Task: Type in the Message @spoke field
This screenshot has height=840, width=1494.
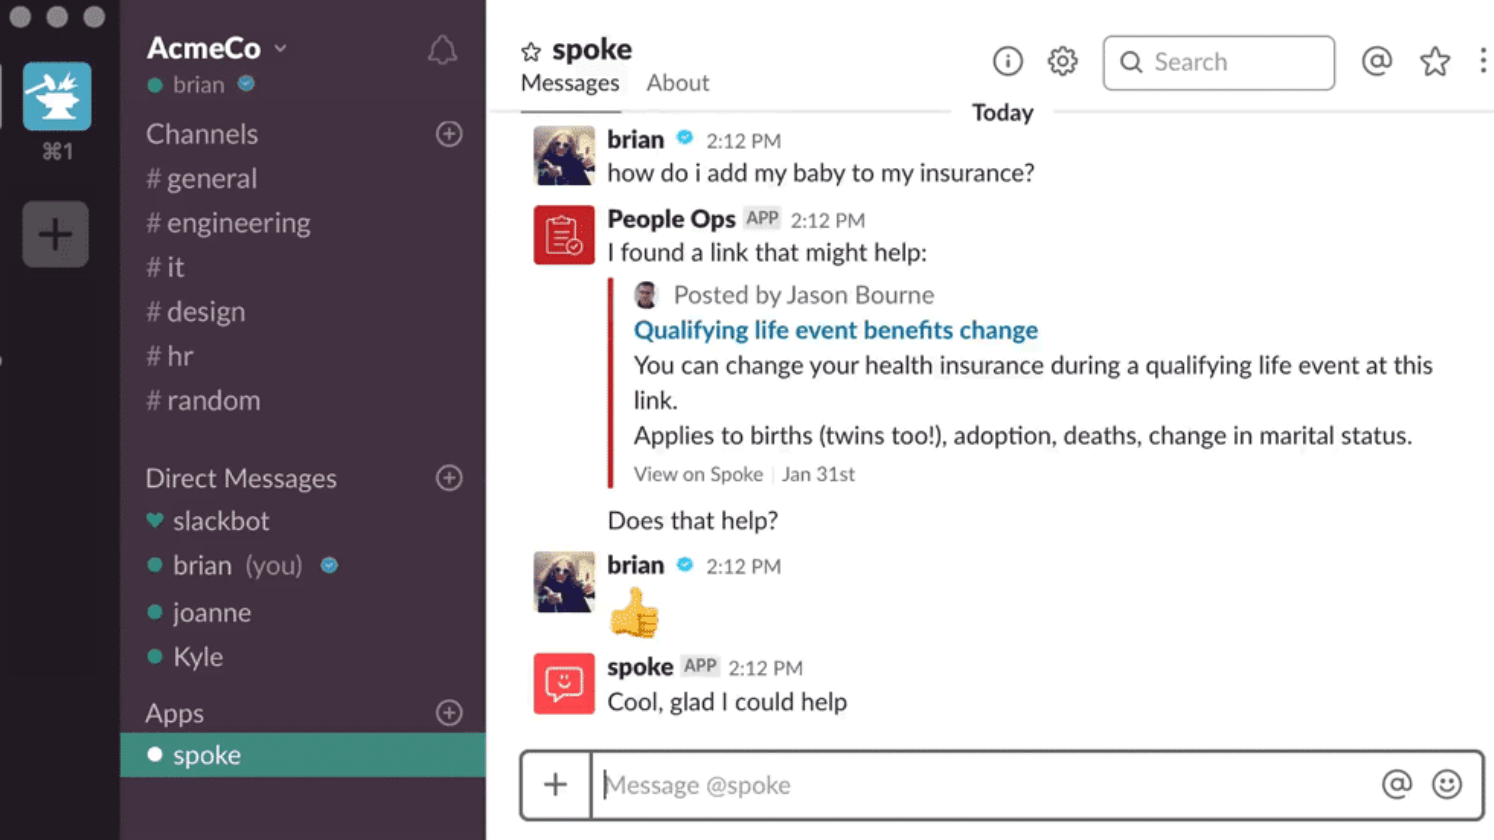Action: (980, 785)
